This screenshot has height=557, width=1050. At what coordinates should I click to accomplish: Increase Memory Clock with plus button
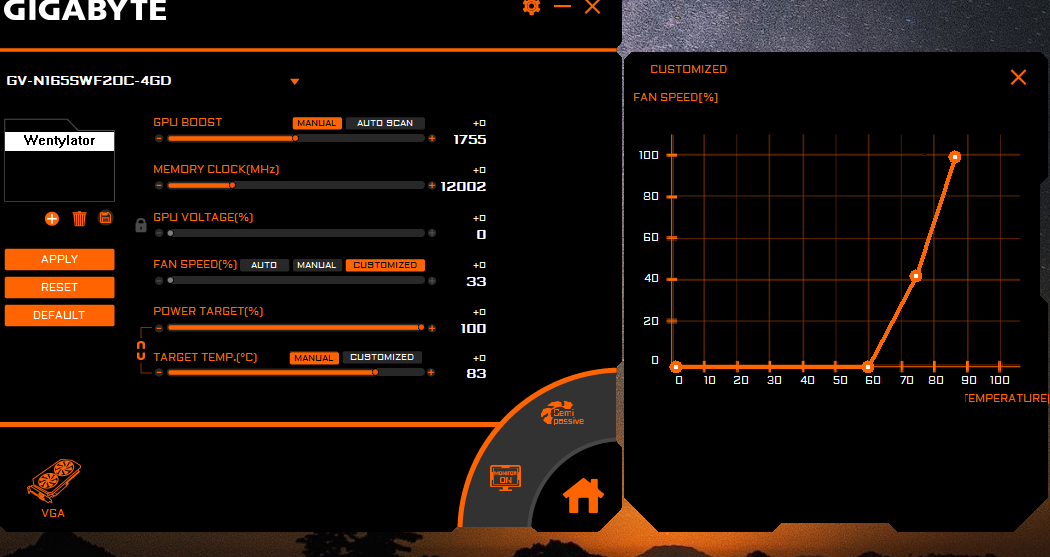432,185
